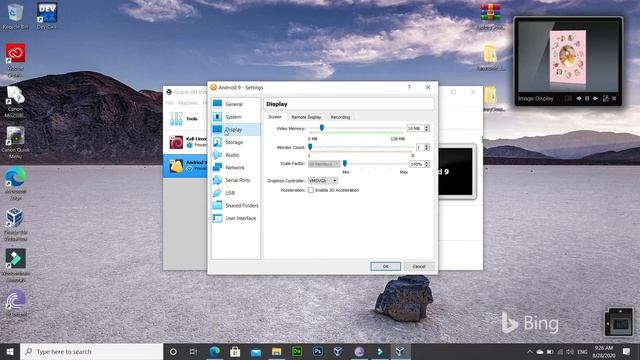Select the Display settings category
This screenshot has width=640, height=360.
[236, 129]
